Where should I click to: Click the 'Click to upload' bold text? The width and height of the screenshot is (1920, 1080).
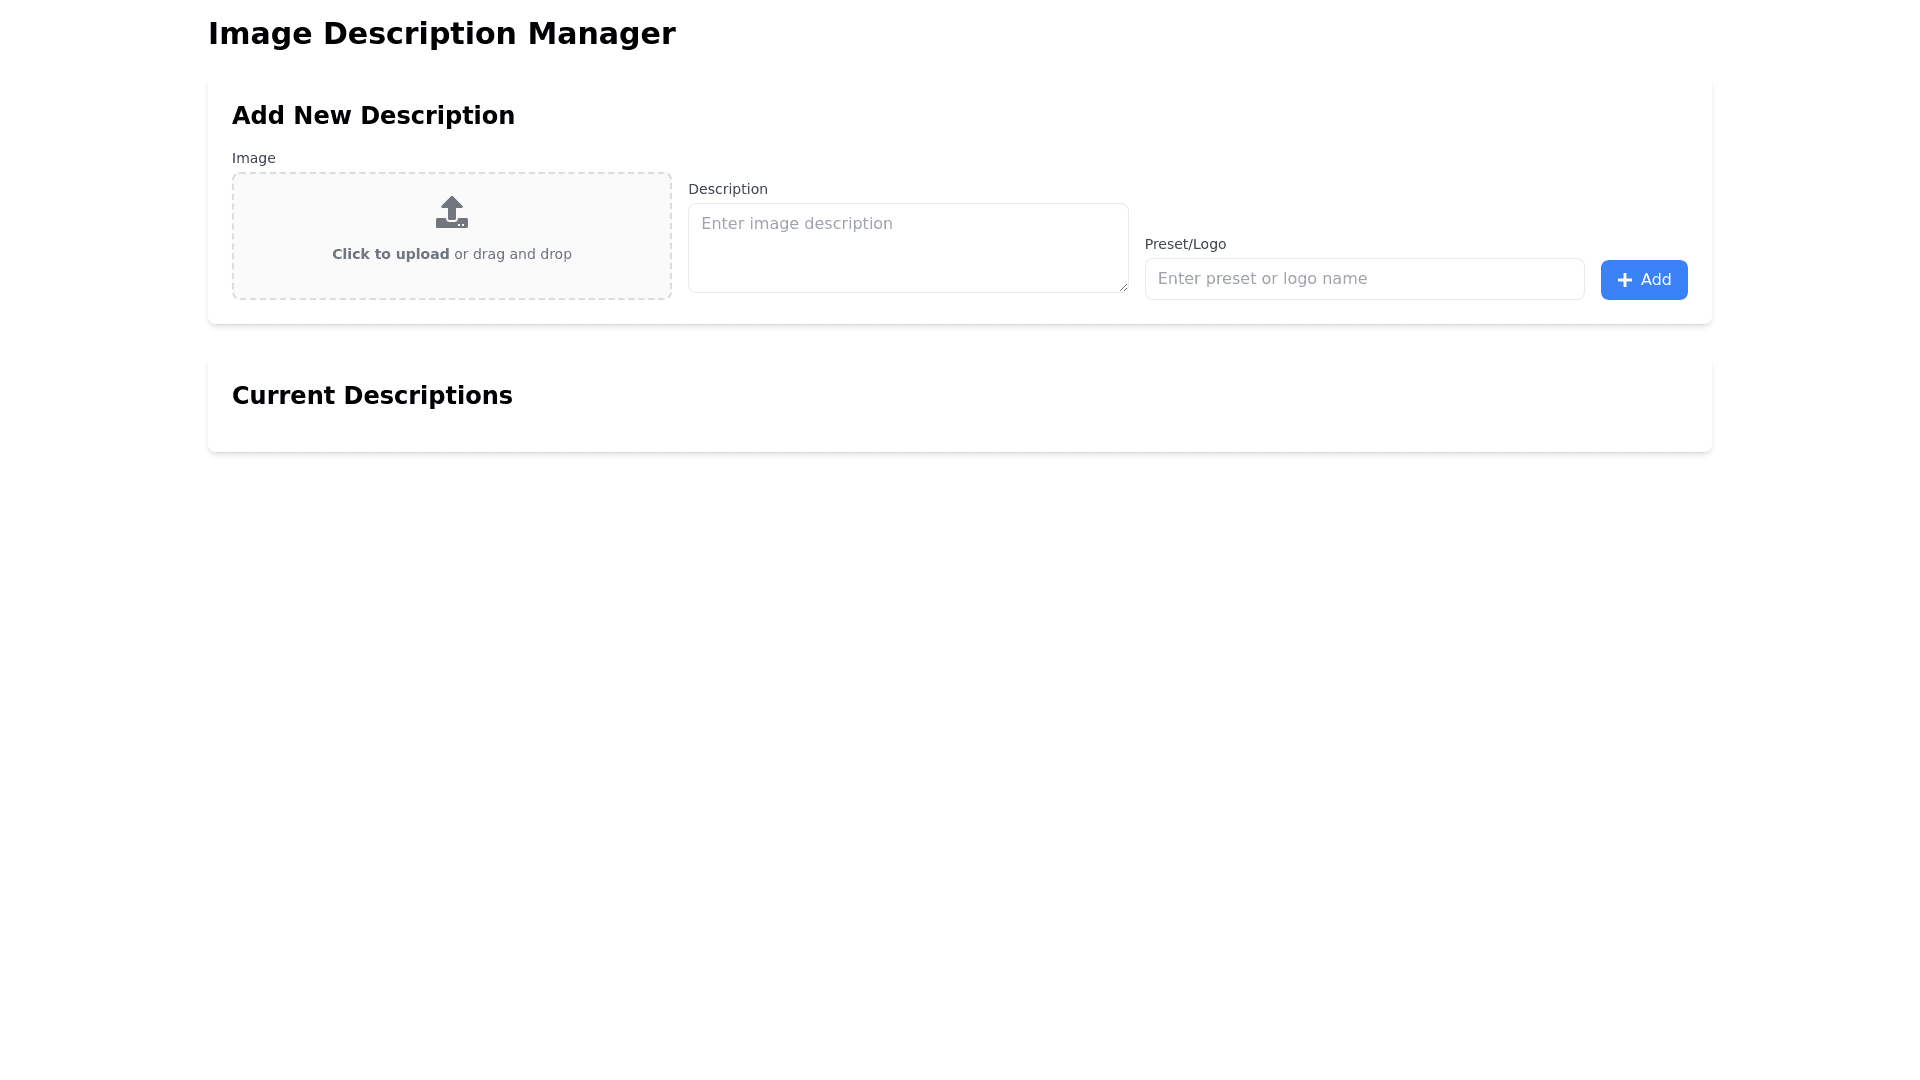390,254
